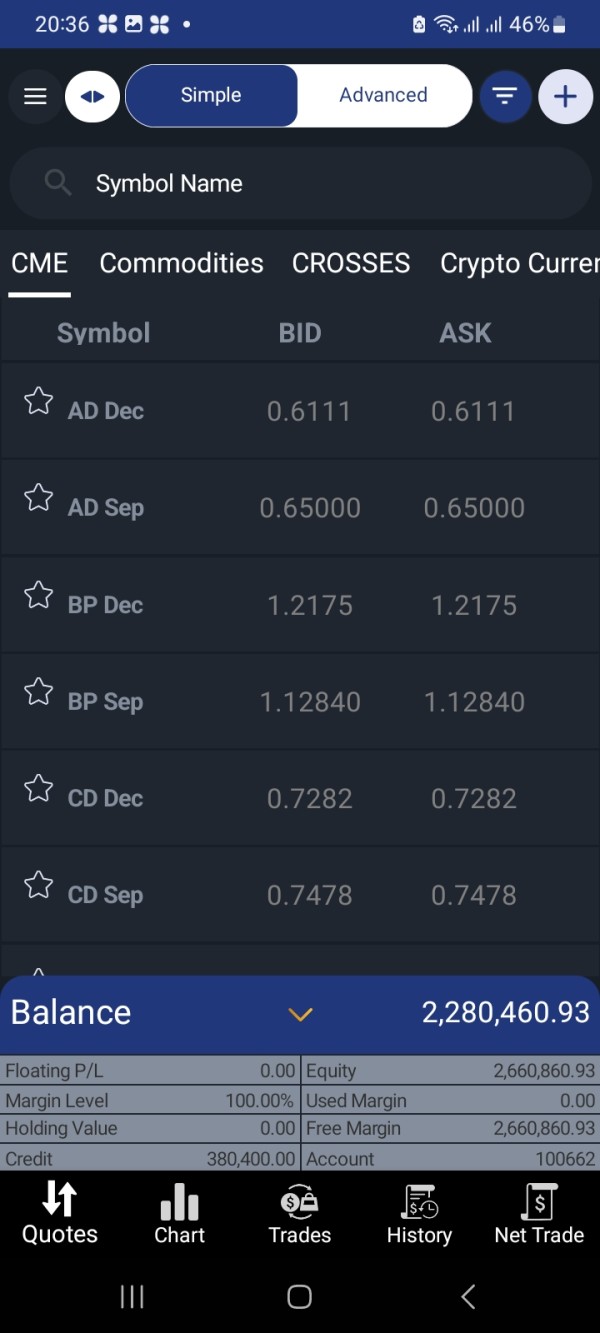Star the CD Dec symbol
Screen dimensions: 600x1333
[x=38, y=789]
